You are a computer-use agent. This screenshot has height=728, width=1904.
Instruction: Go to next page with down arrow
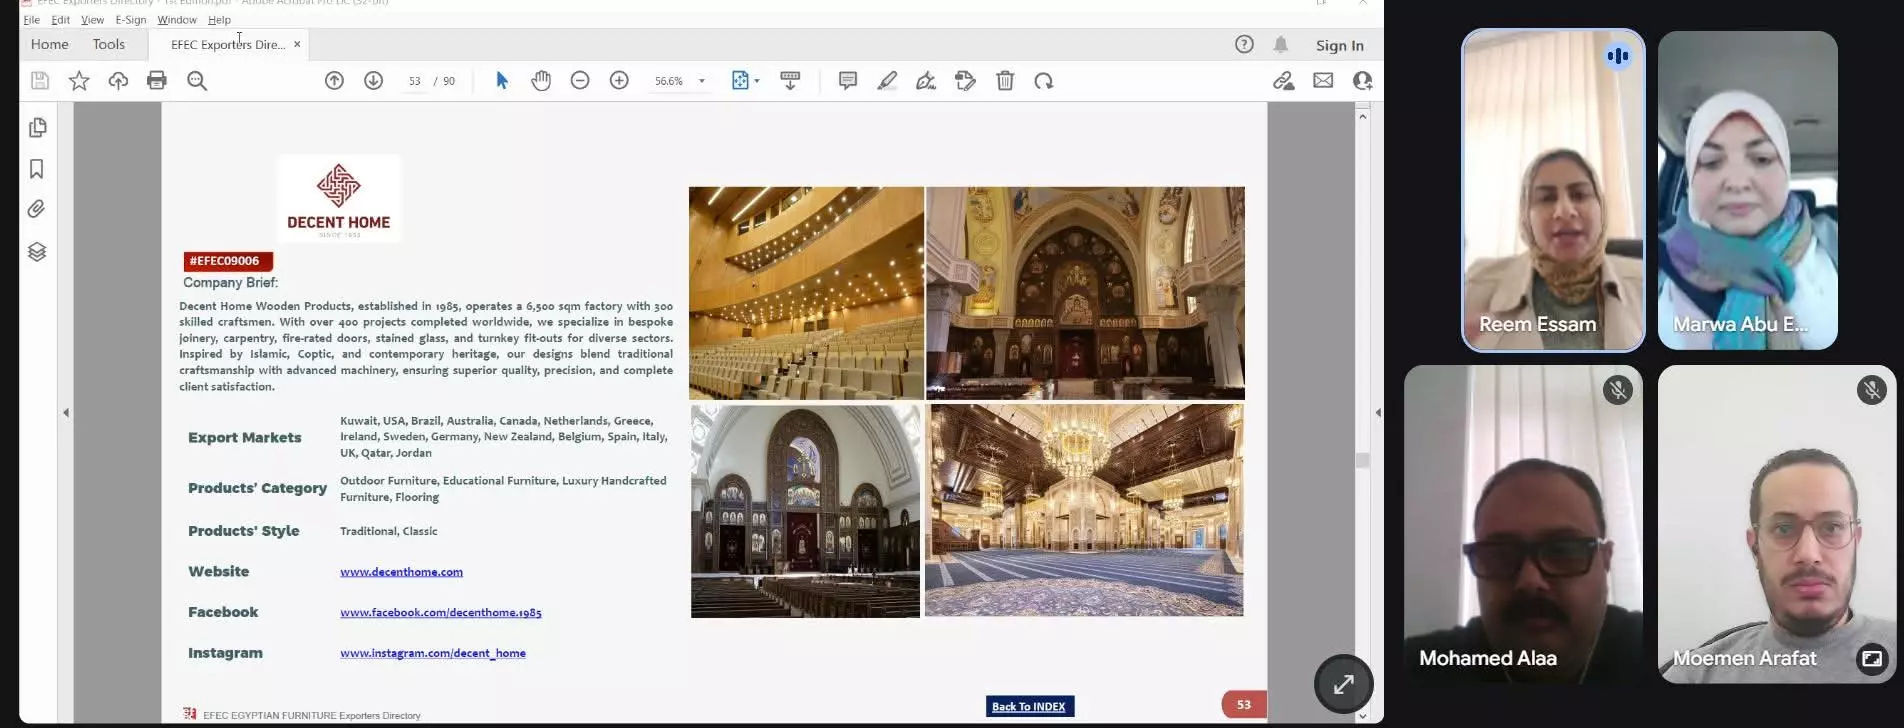(x=373, y=81)
